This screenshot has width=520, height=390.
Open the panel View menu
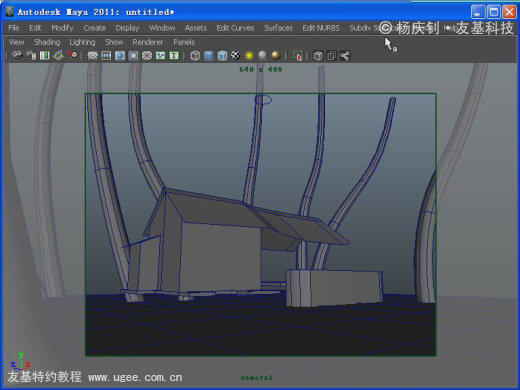click(16, 42)
